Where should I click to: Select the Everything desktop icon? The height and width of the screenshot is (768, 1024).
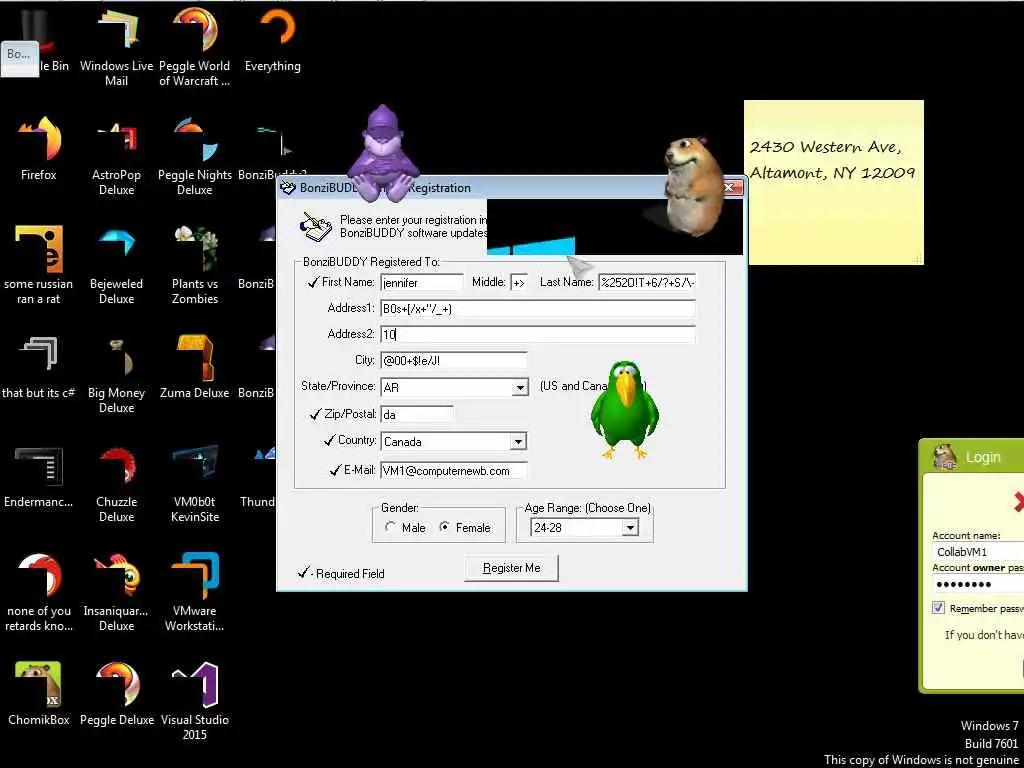pos(273,40)
